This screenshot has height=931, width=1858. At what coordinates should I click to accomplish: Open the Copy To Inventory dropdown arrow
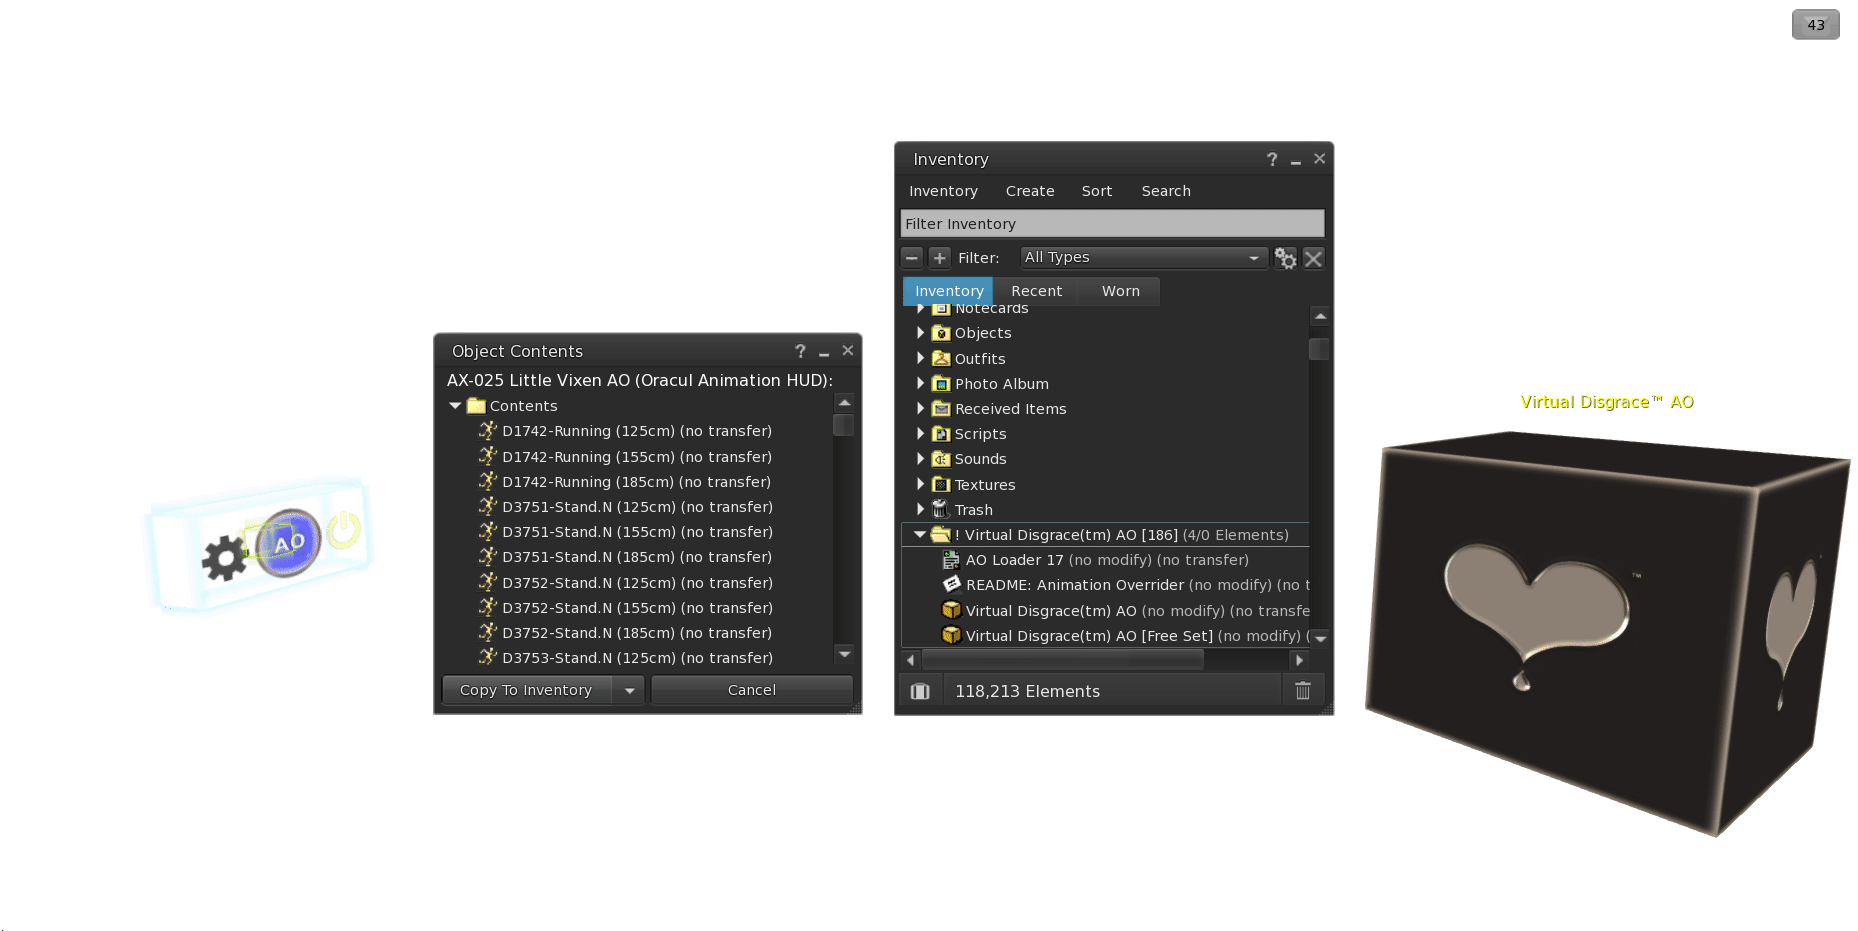point(629,690)
